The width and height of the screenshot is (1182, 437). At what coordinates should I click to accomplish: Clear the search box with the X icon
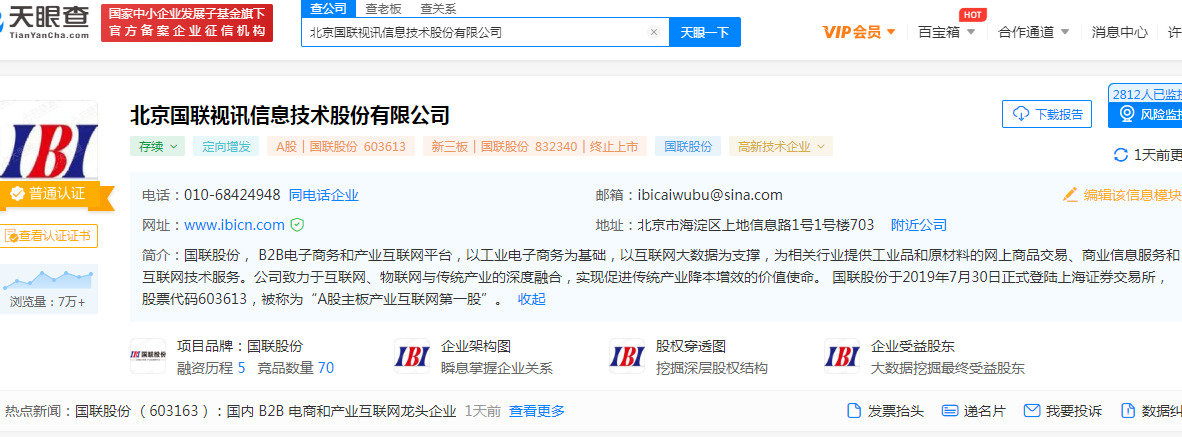tap(654, 32)
